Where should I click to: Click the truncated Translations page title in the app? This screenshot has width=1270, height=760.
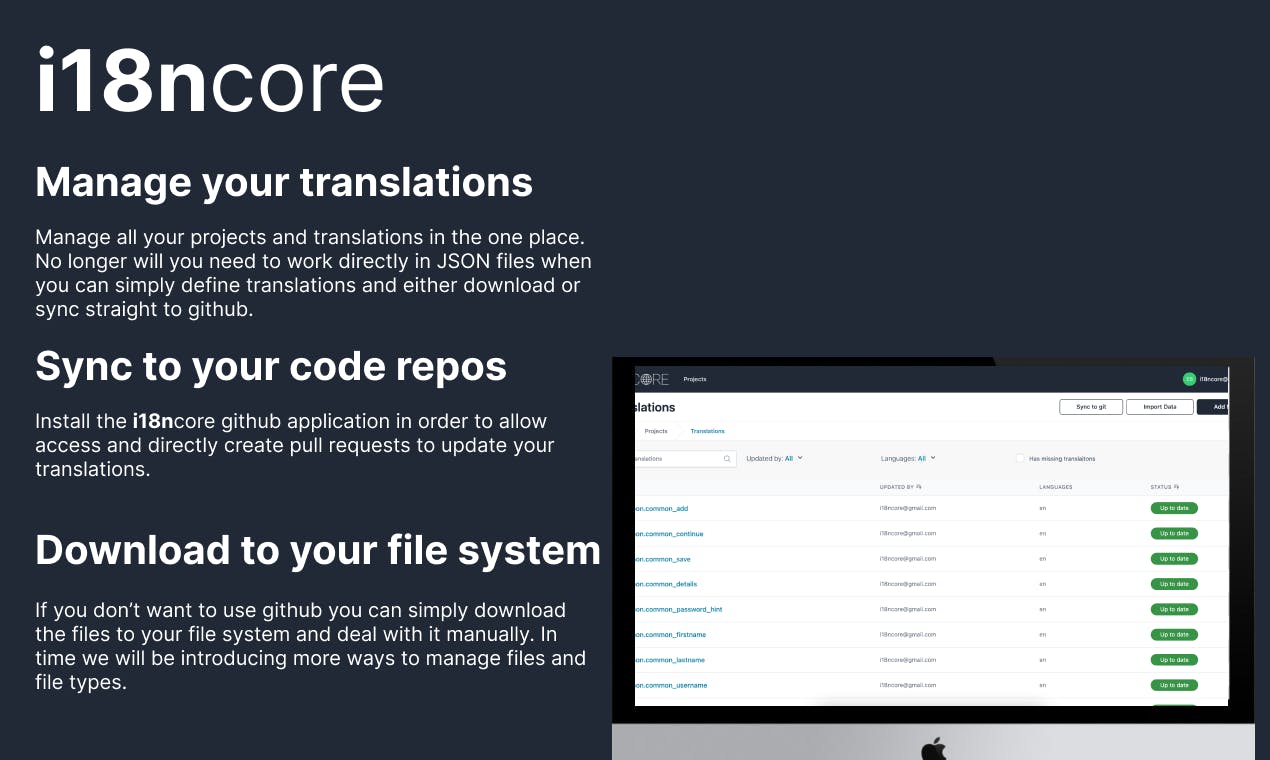pyautogui.click(x=655, y=407)
